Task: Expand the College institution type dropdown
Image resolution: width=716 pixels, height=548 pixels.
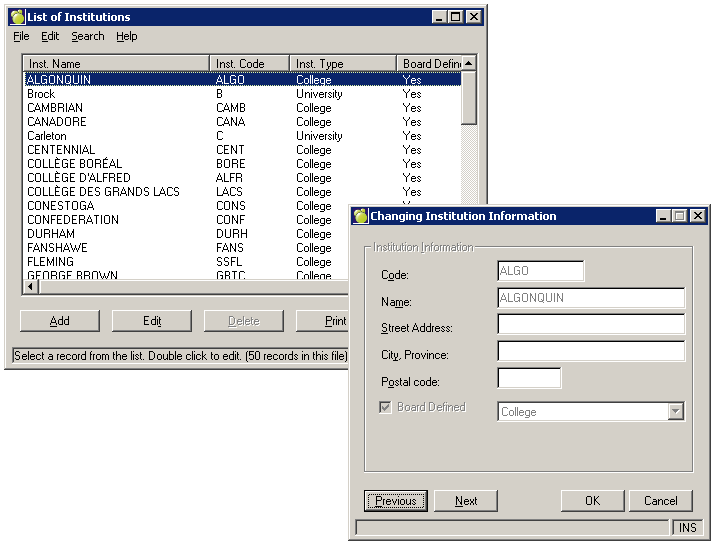Action: click(676, 412)
